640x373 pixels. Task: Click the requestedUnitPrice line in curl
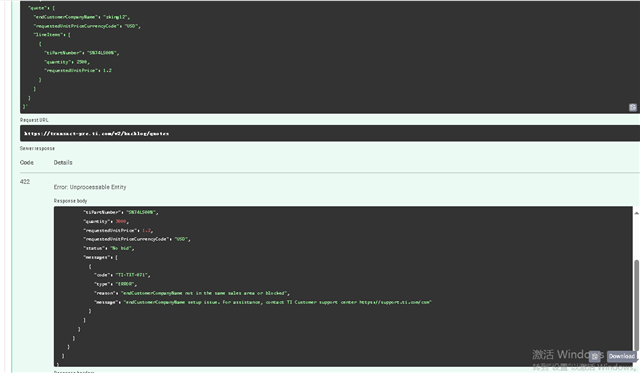pyautogui.click(x=78, y=71)
